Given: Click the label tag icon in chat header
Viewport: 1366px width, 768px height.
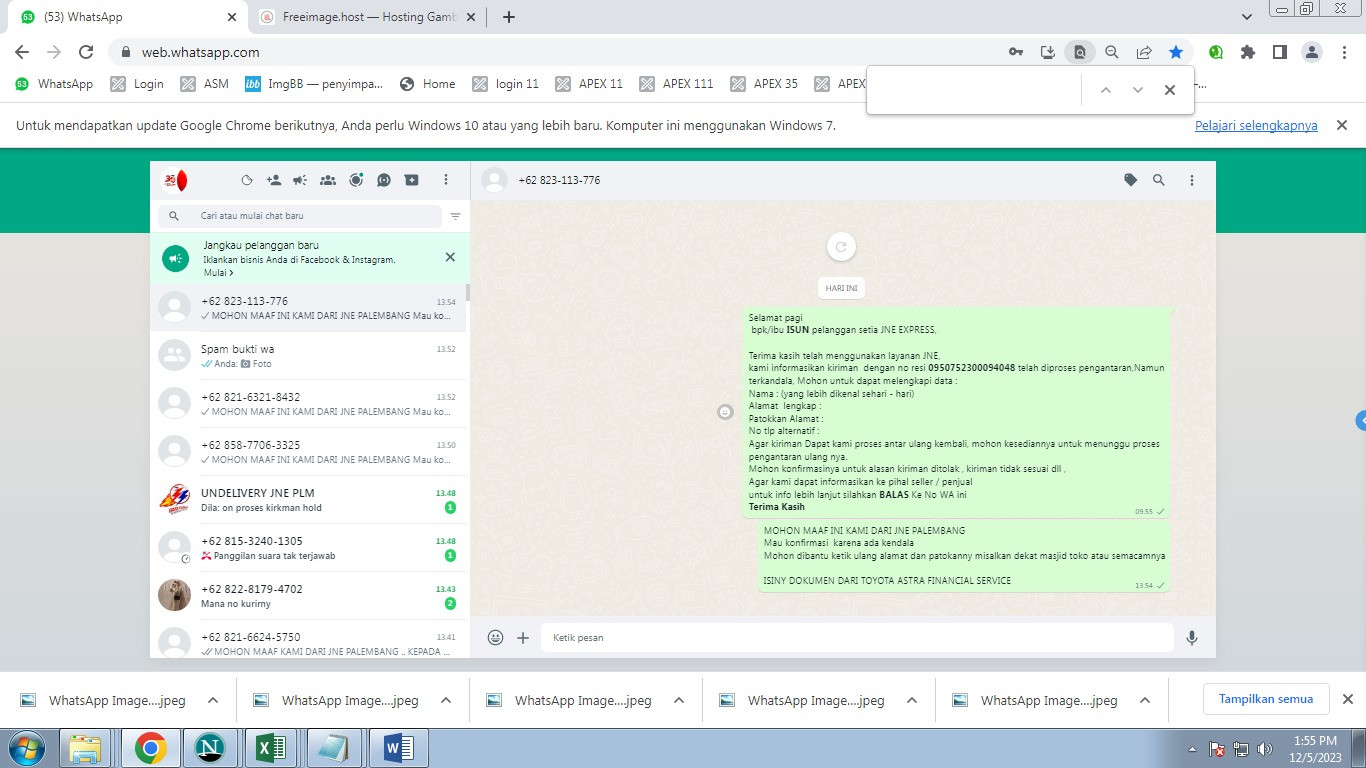Looking at the screenshot, I should point(1131,180).
